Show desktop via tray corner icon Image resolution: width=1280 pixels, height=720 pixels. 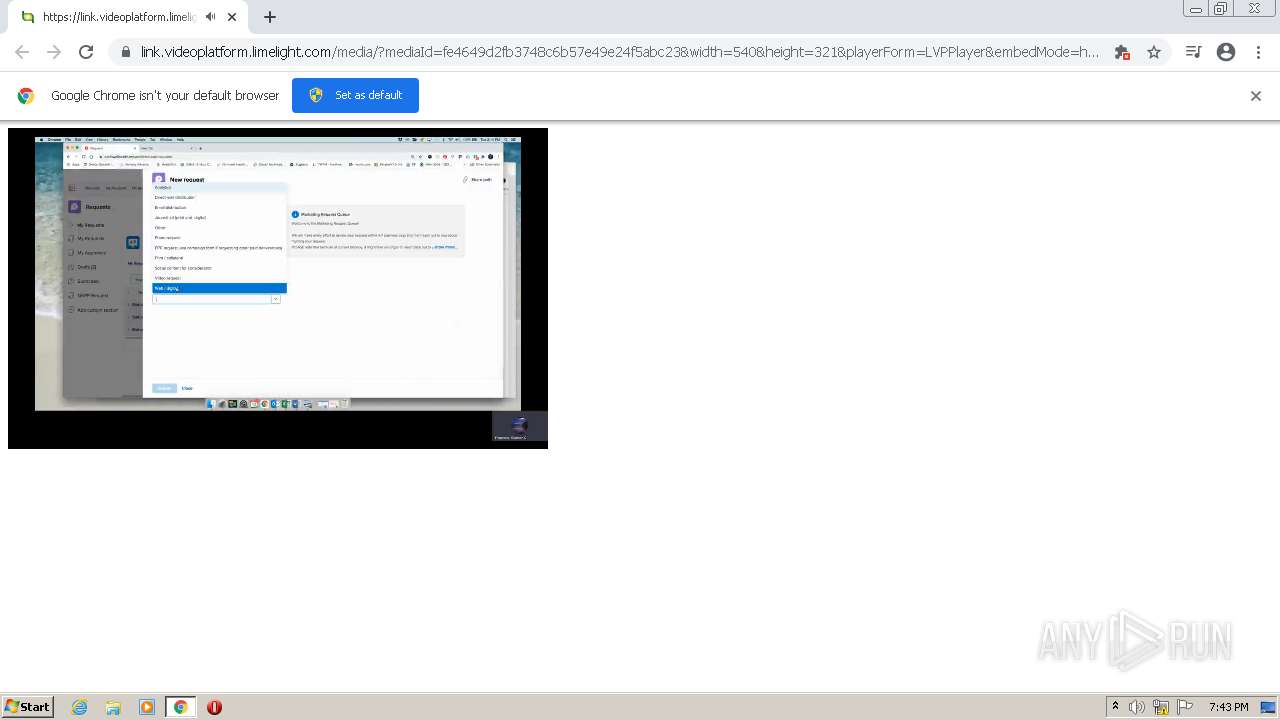tap(1268, 707)
